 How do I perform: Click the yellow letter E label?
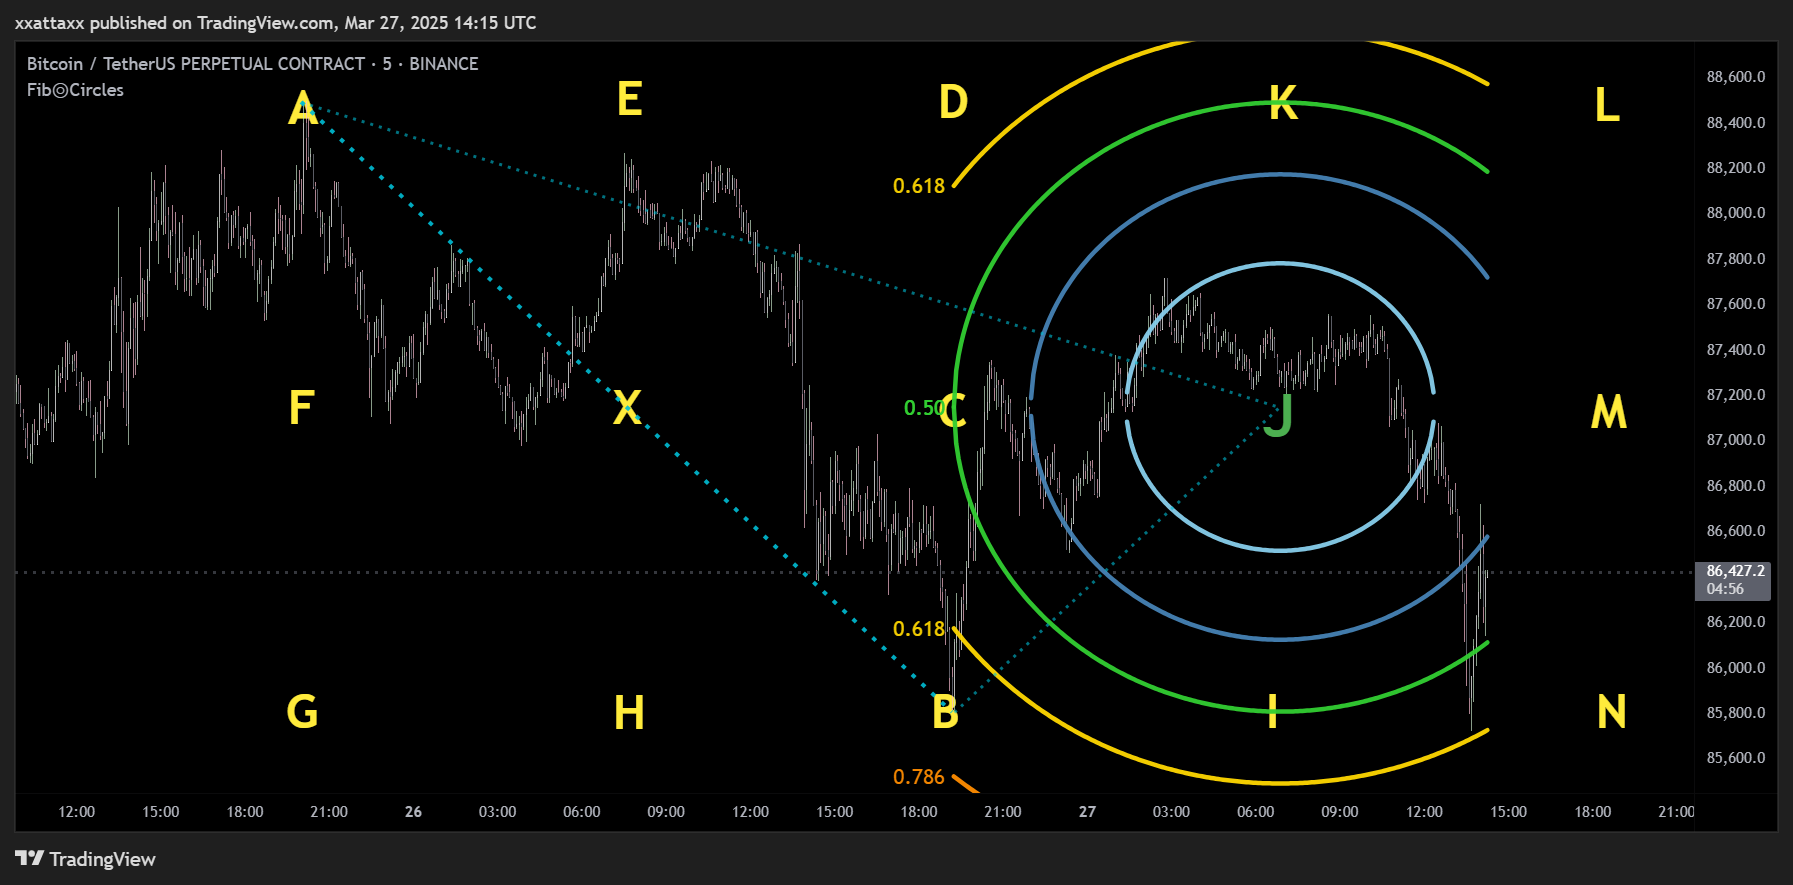[x=629, y=100]
